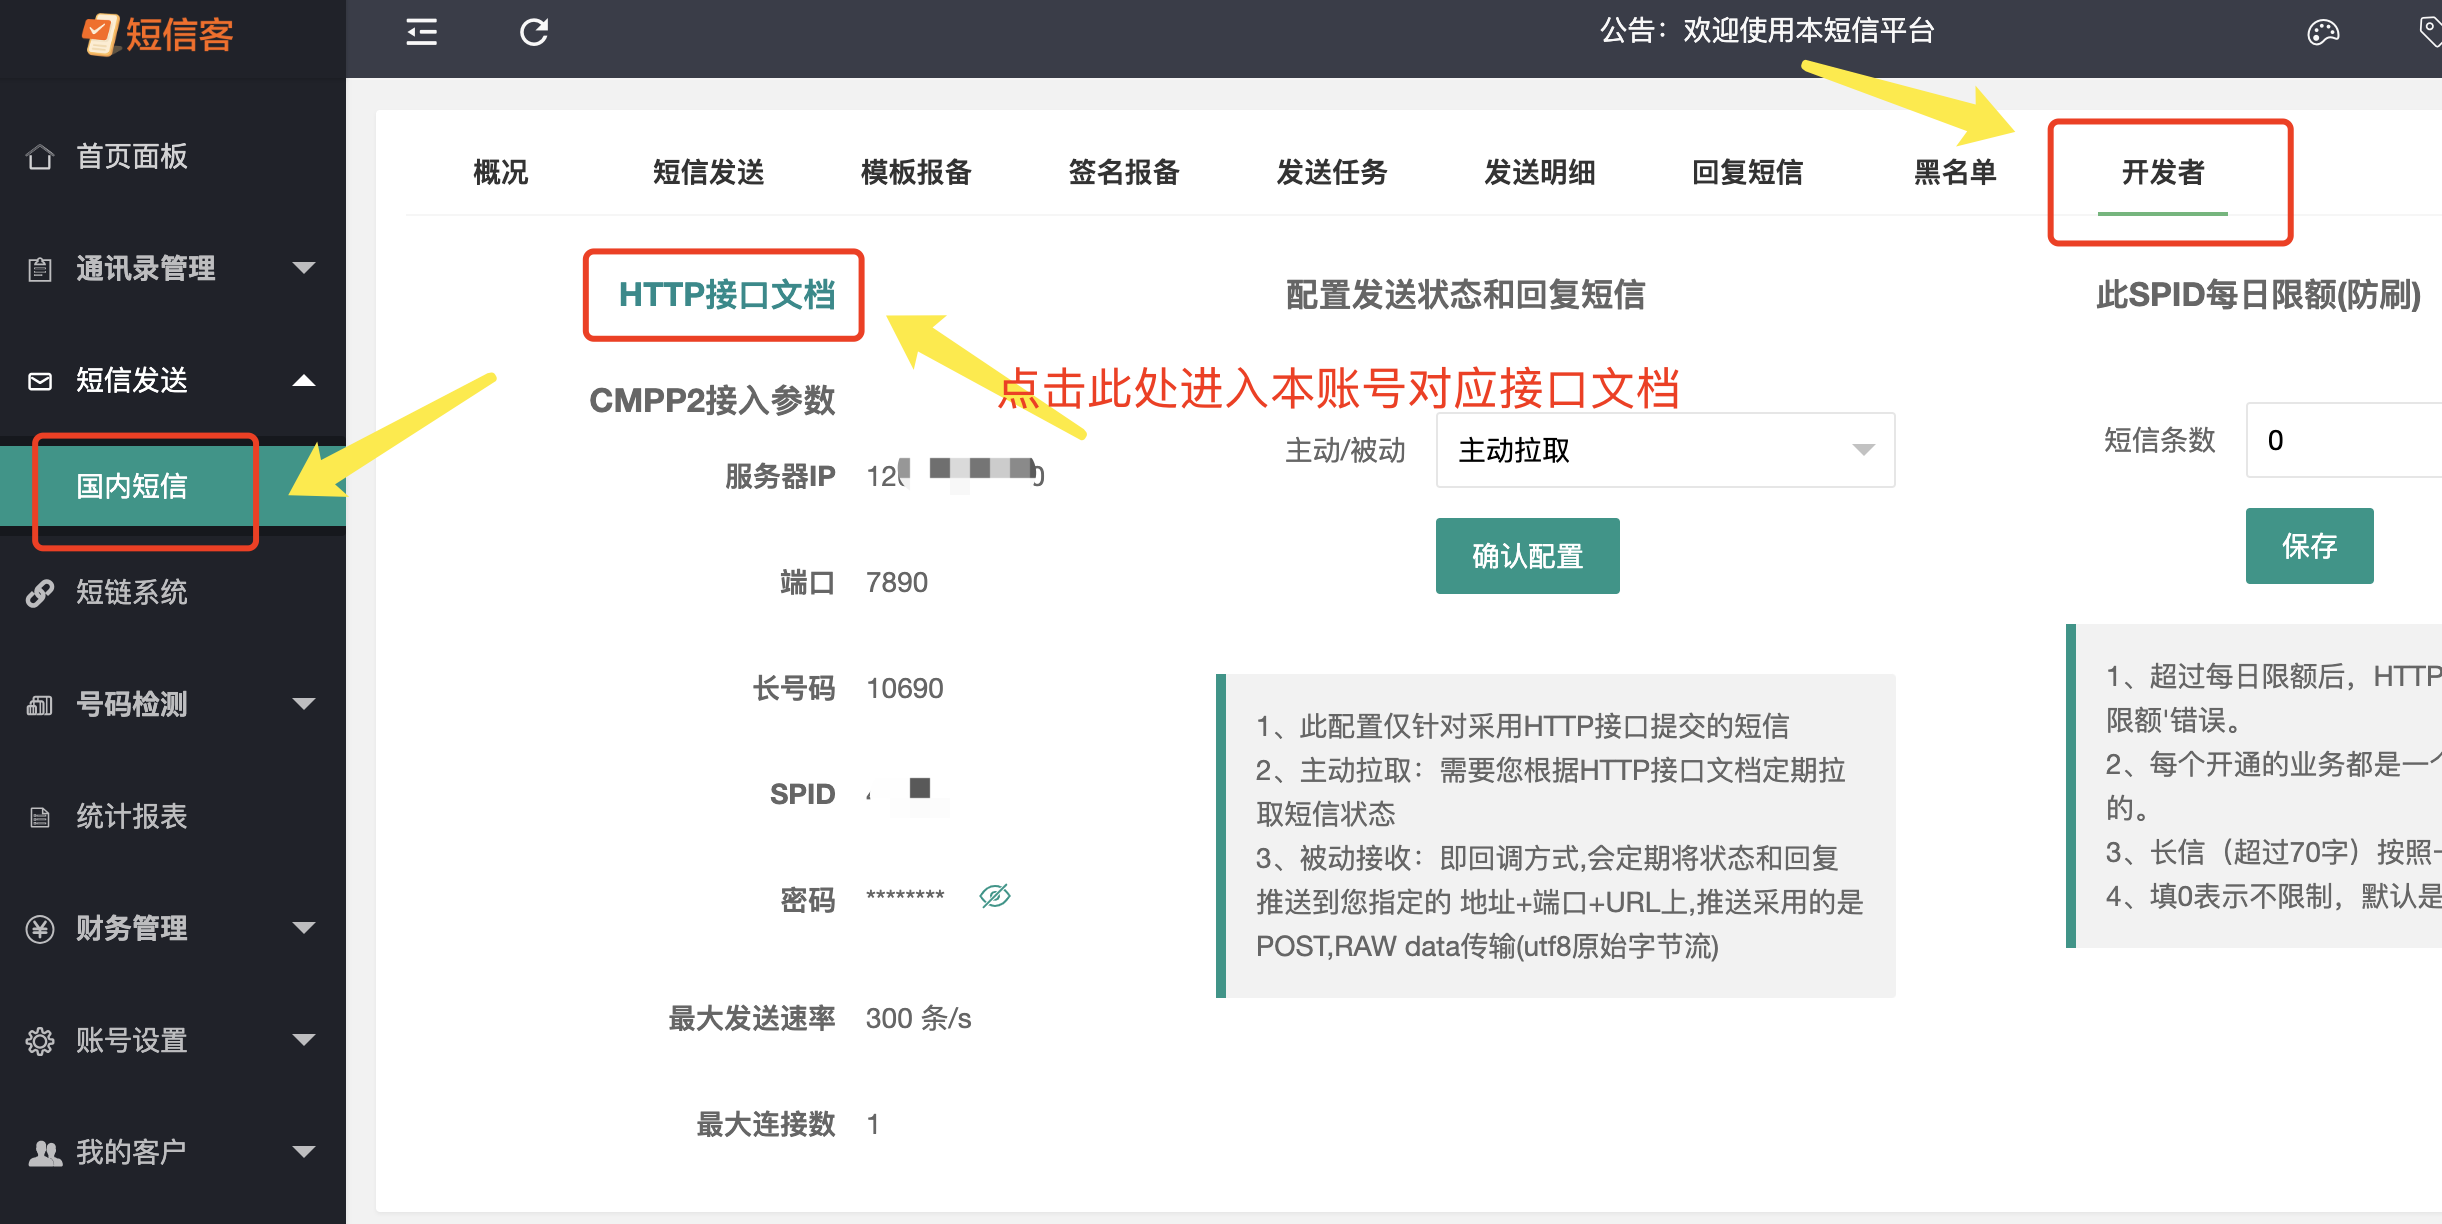Image resolution: width=2442 pixels, height=1224 pixels.
Task: Click the masked password ********
Action: (x=905, y=896)
